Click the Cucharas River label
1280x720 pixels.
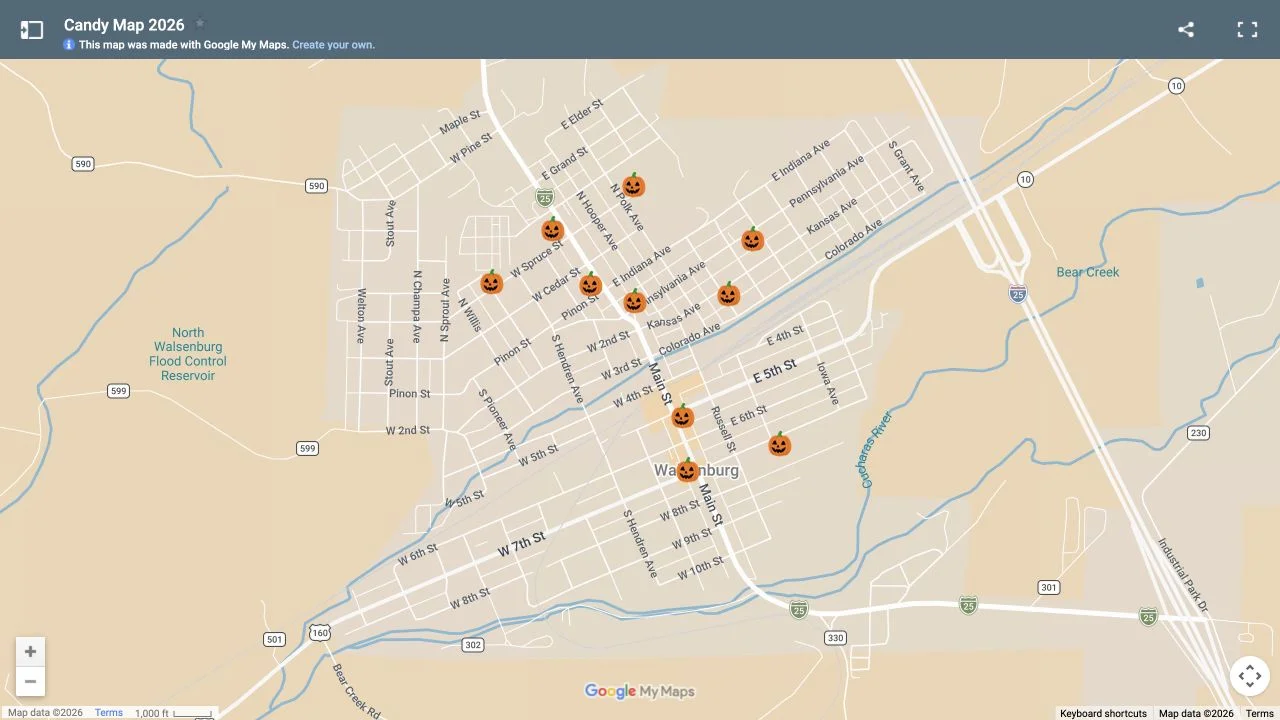click(876, 450)
